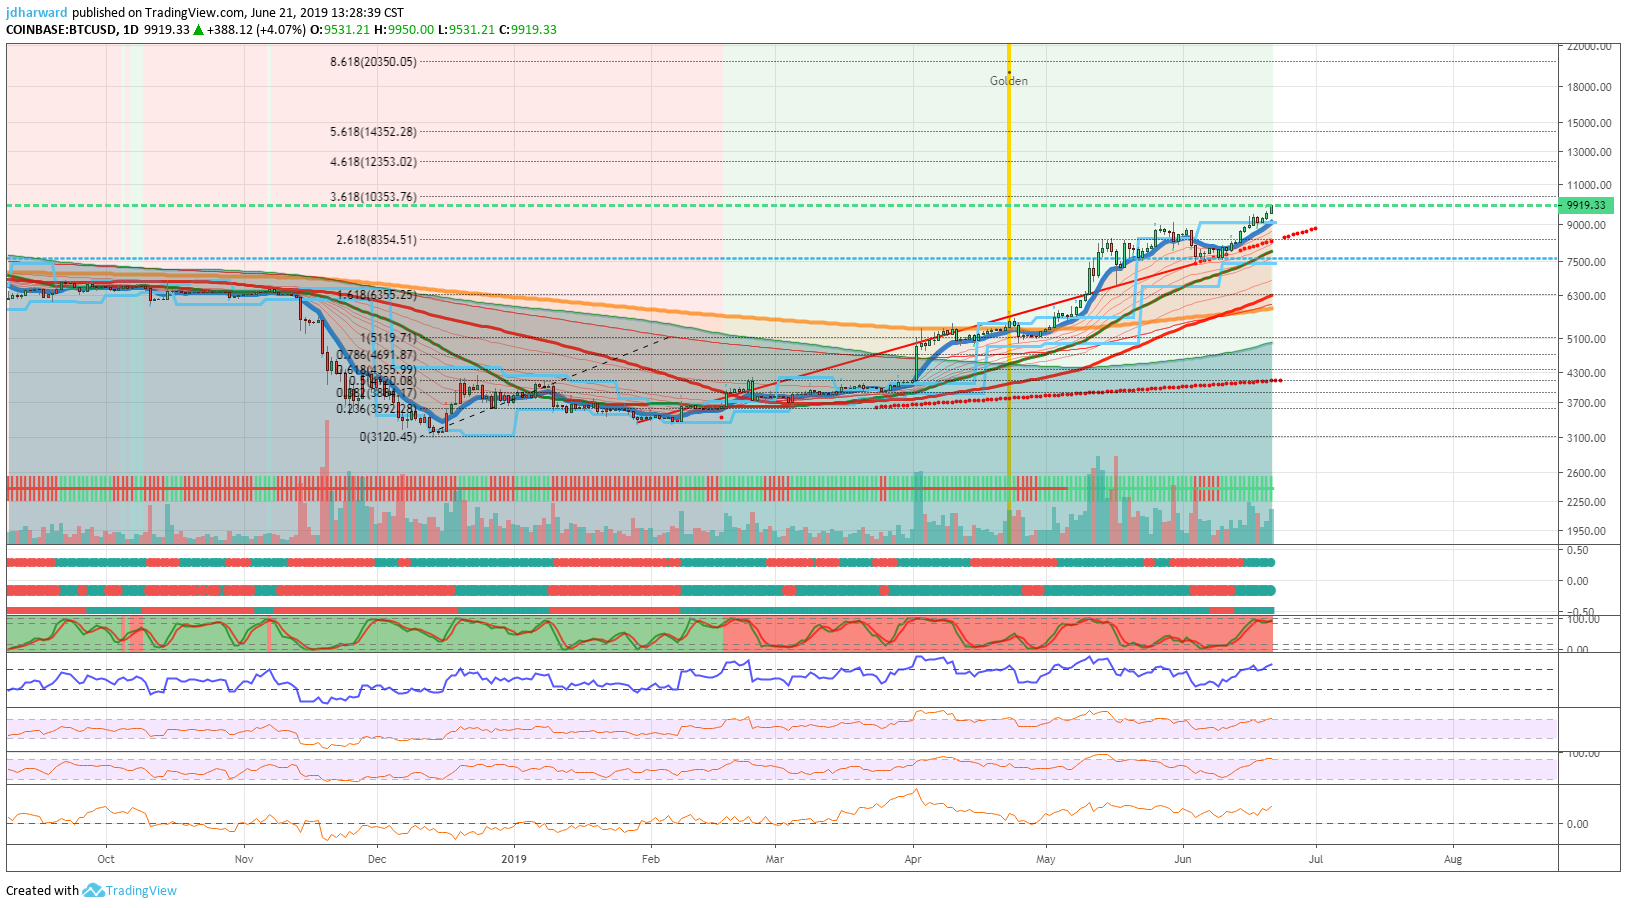
Task: Click the green 9919.33 current price tag
Action: [x=1585, y=205]
